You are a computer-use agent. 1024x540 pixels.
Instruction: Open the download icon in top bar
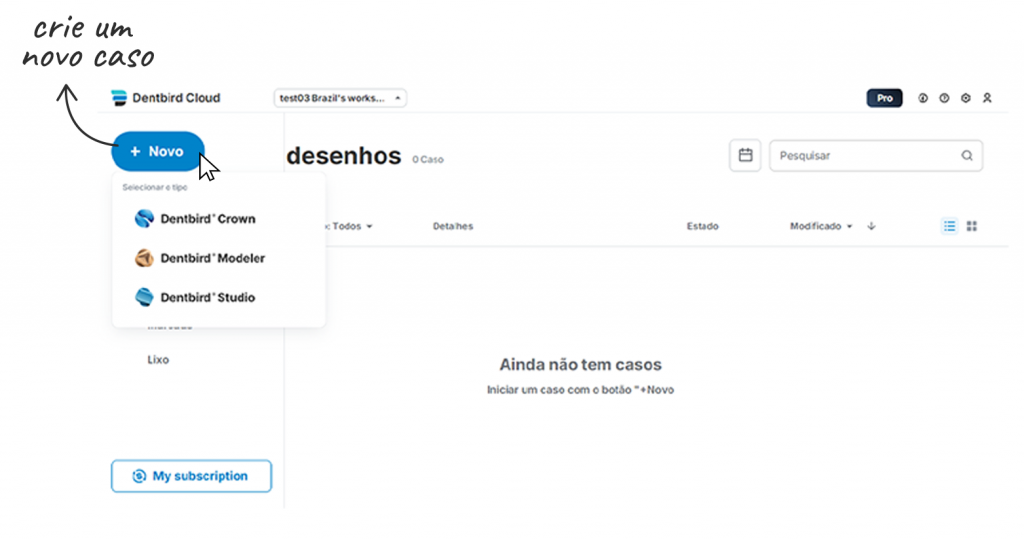coord(923,98)
